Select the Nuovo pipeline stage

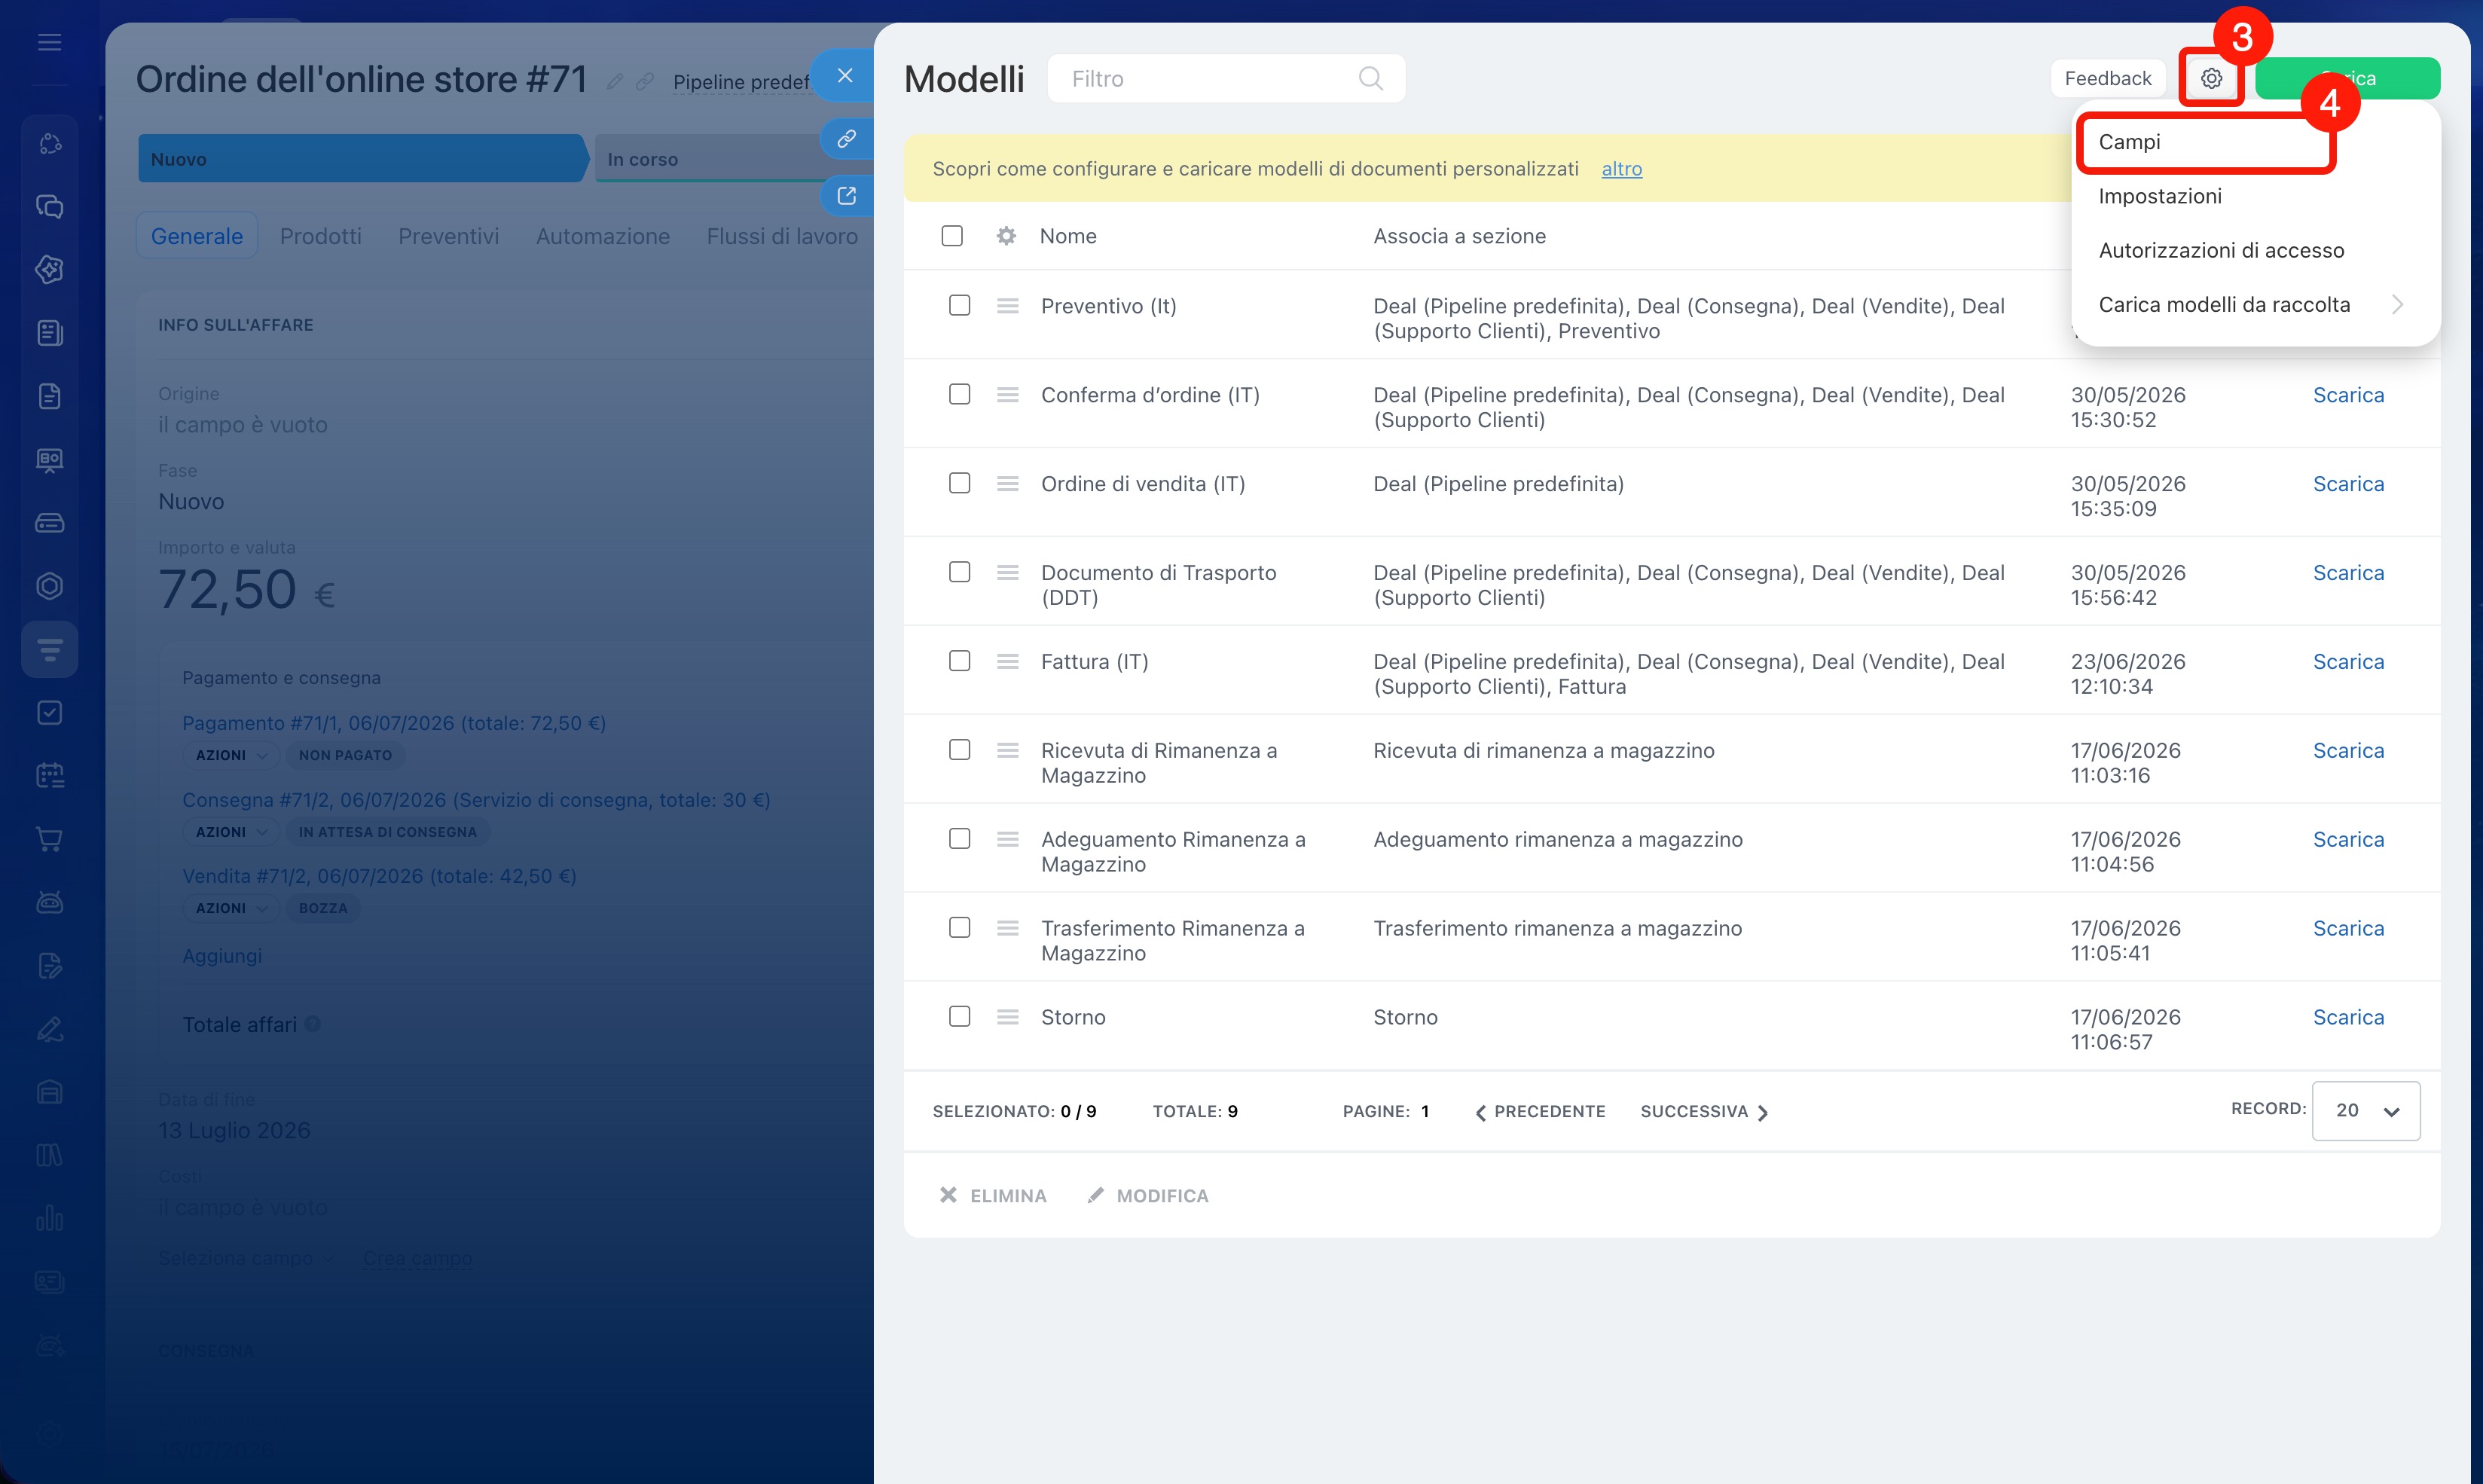click(x=363, y=159)
